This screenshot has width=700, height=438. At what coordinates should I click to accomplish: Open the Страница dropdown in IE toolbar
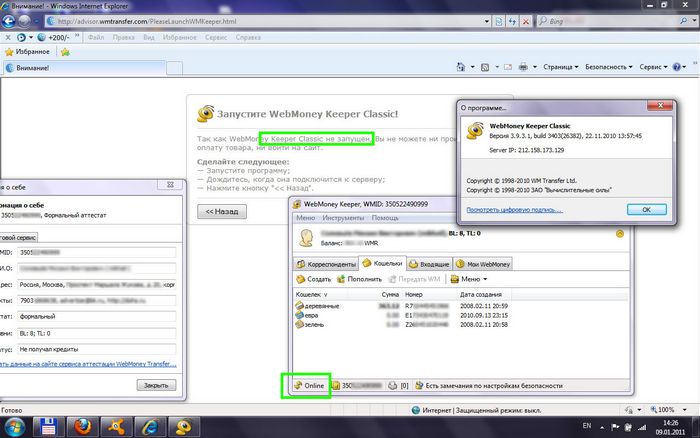tap(559, 67)
